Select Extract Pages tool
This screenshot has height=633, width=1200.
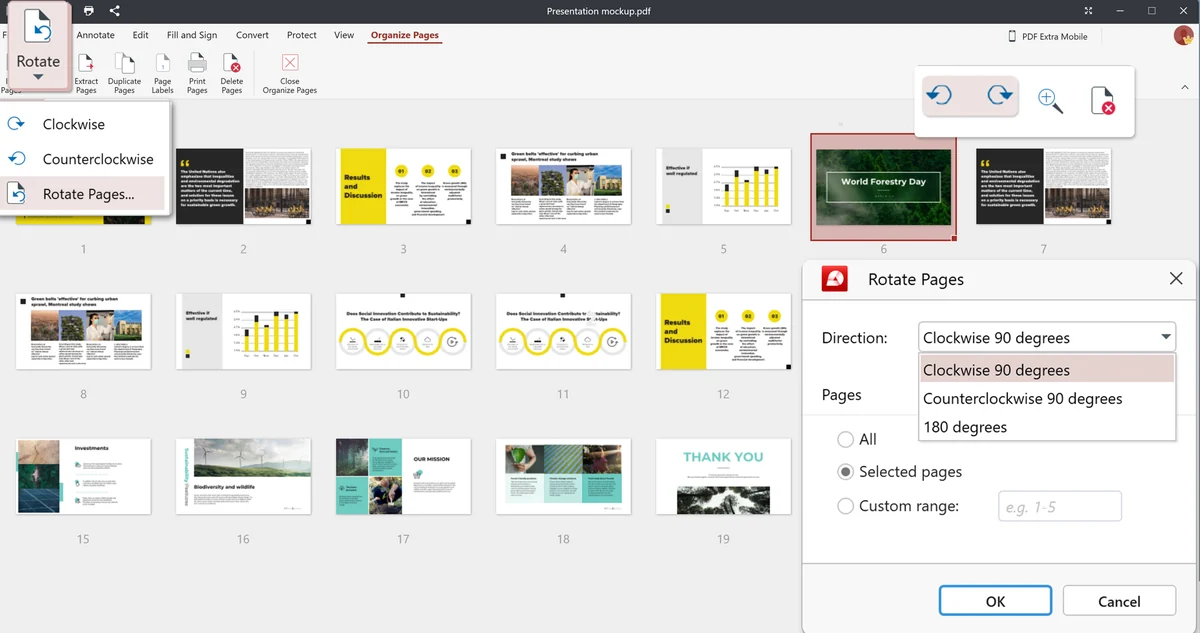click(86, 75)
